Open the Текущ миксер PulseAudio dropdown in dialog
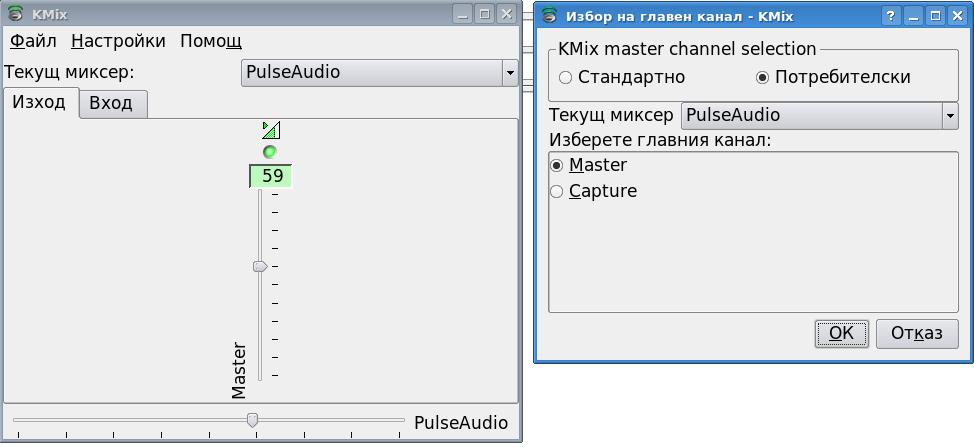 coord(820,115)
